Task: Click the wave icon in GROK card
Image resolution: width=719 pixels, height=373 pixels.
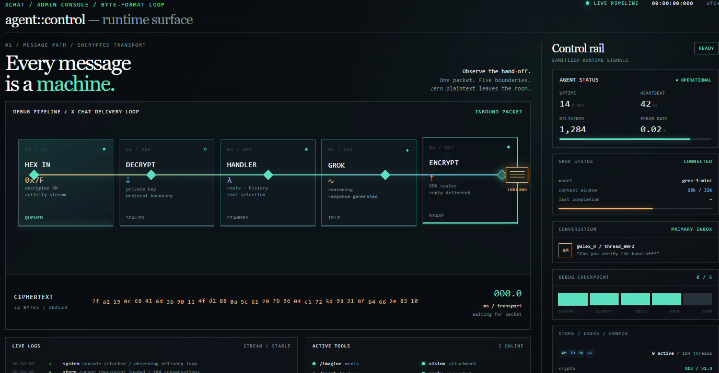Action: coord(331,181)
